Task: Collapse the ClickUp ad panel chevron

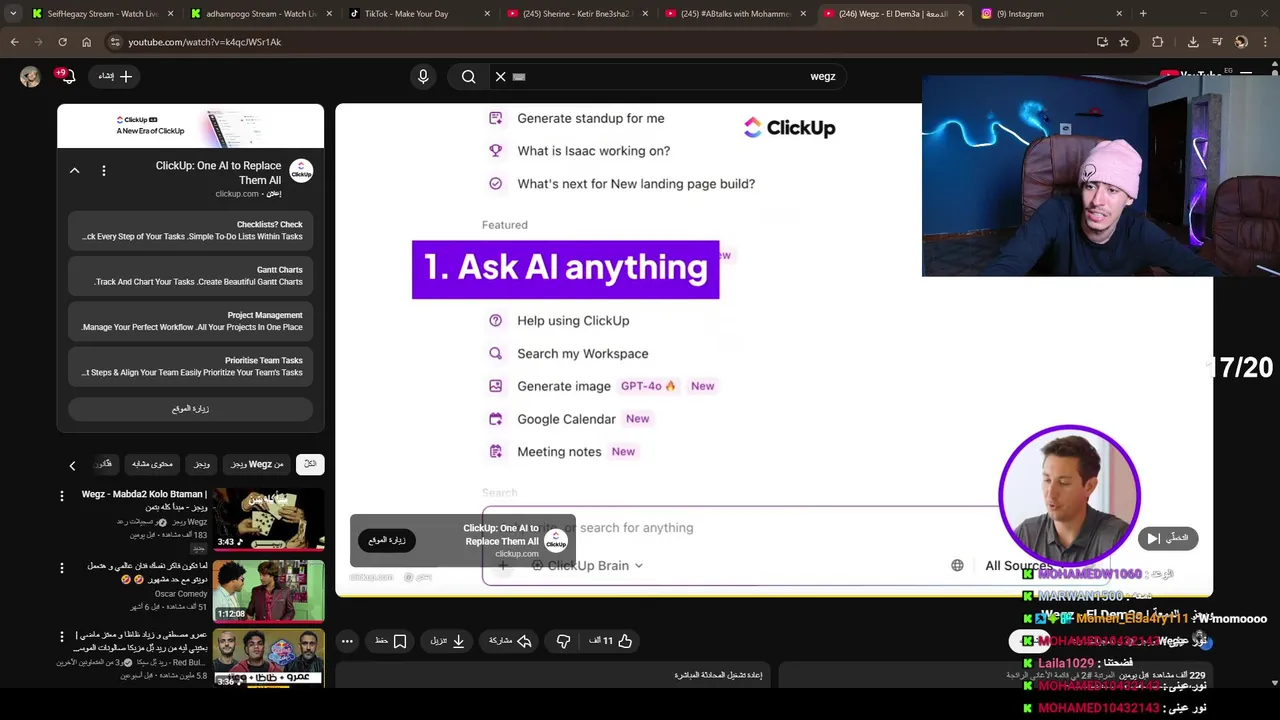Action: point(74,171)
